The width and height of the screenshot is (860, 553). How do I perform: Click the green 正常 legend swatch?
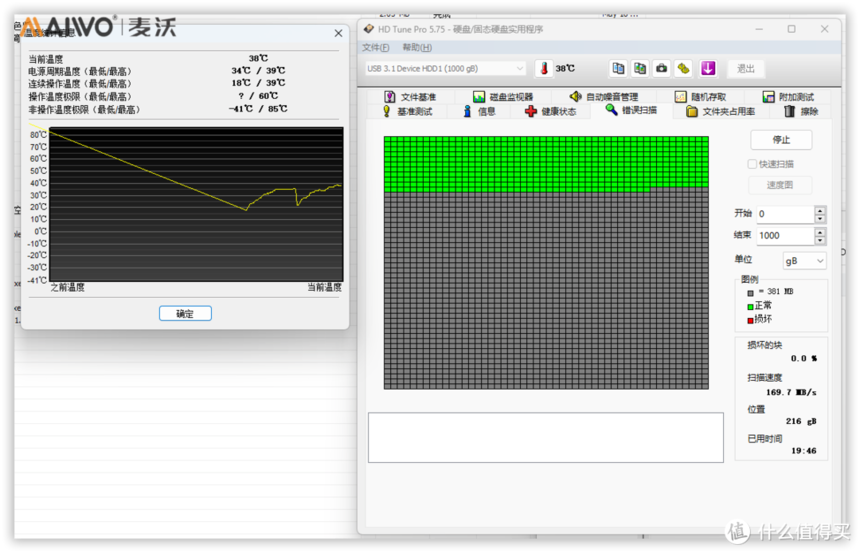(750, 307)
